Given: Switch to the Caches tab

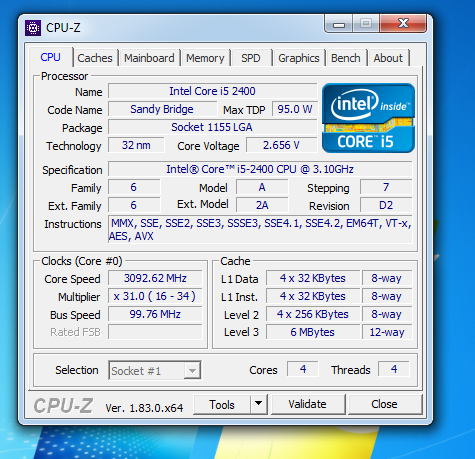Looking at the screenshot, I should tap(95, 58).
